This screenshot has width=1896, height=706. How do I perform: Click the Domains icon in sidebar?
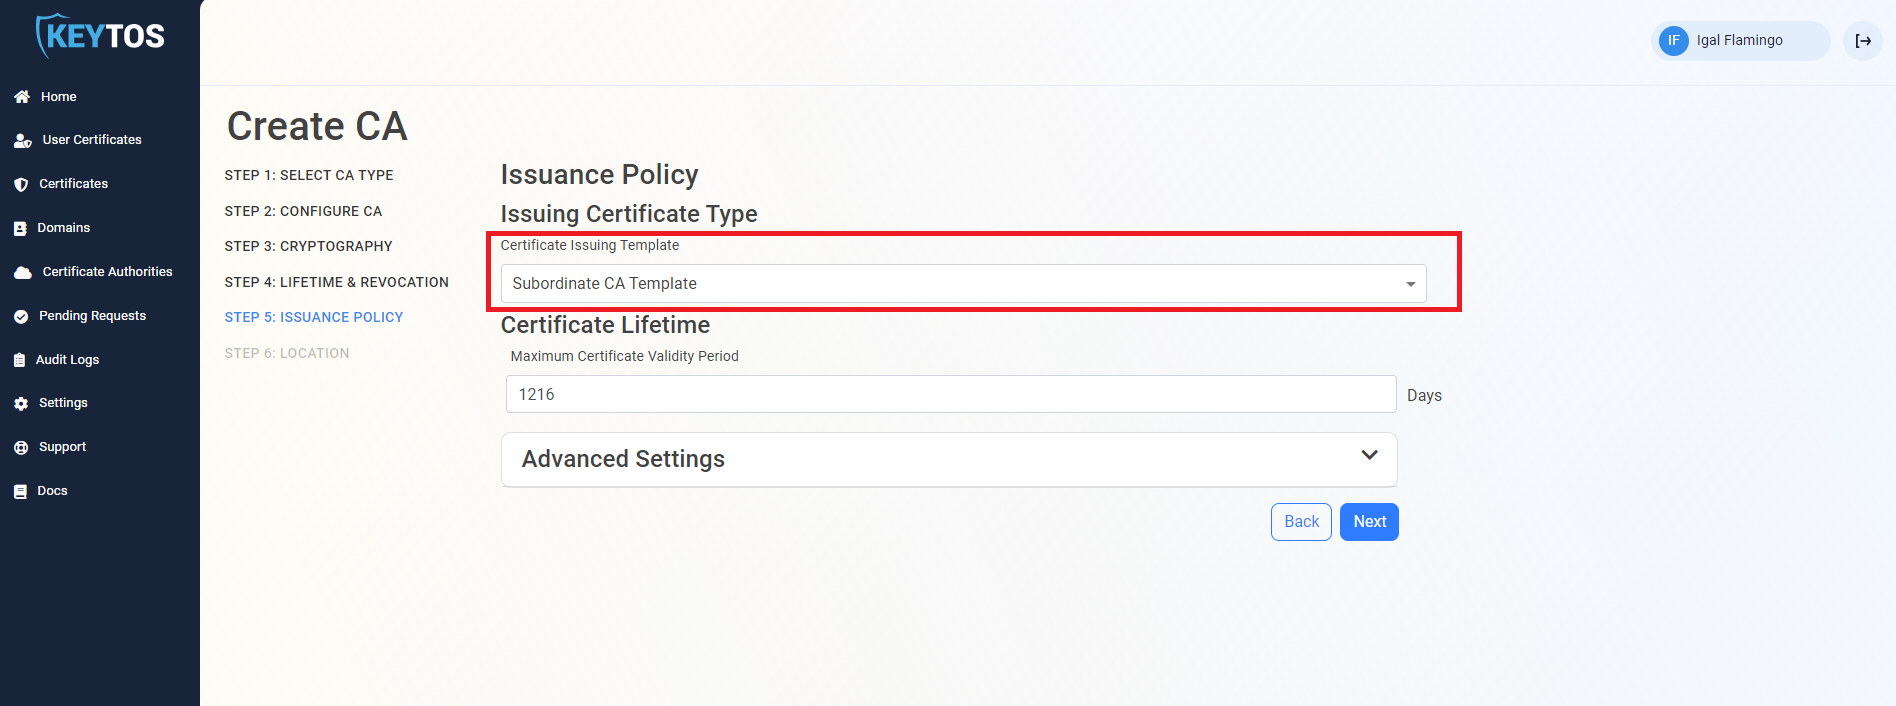(20, 229)
